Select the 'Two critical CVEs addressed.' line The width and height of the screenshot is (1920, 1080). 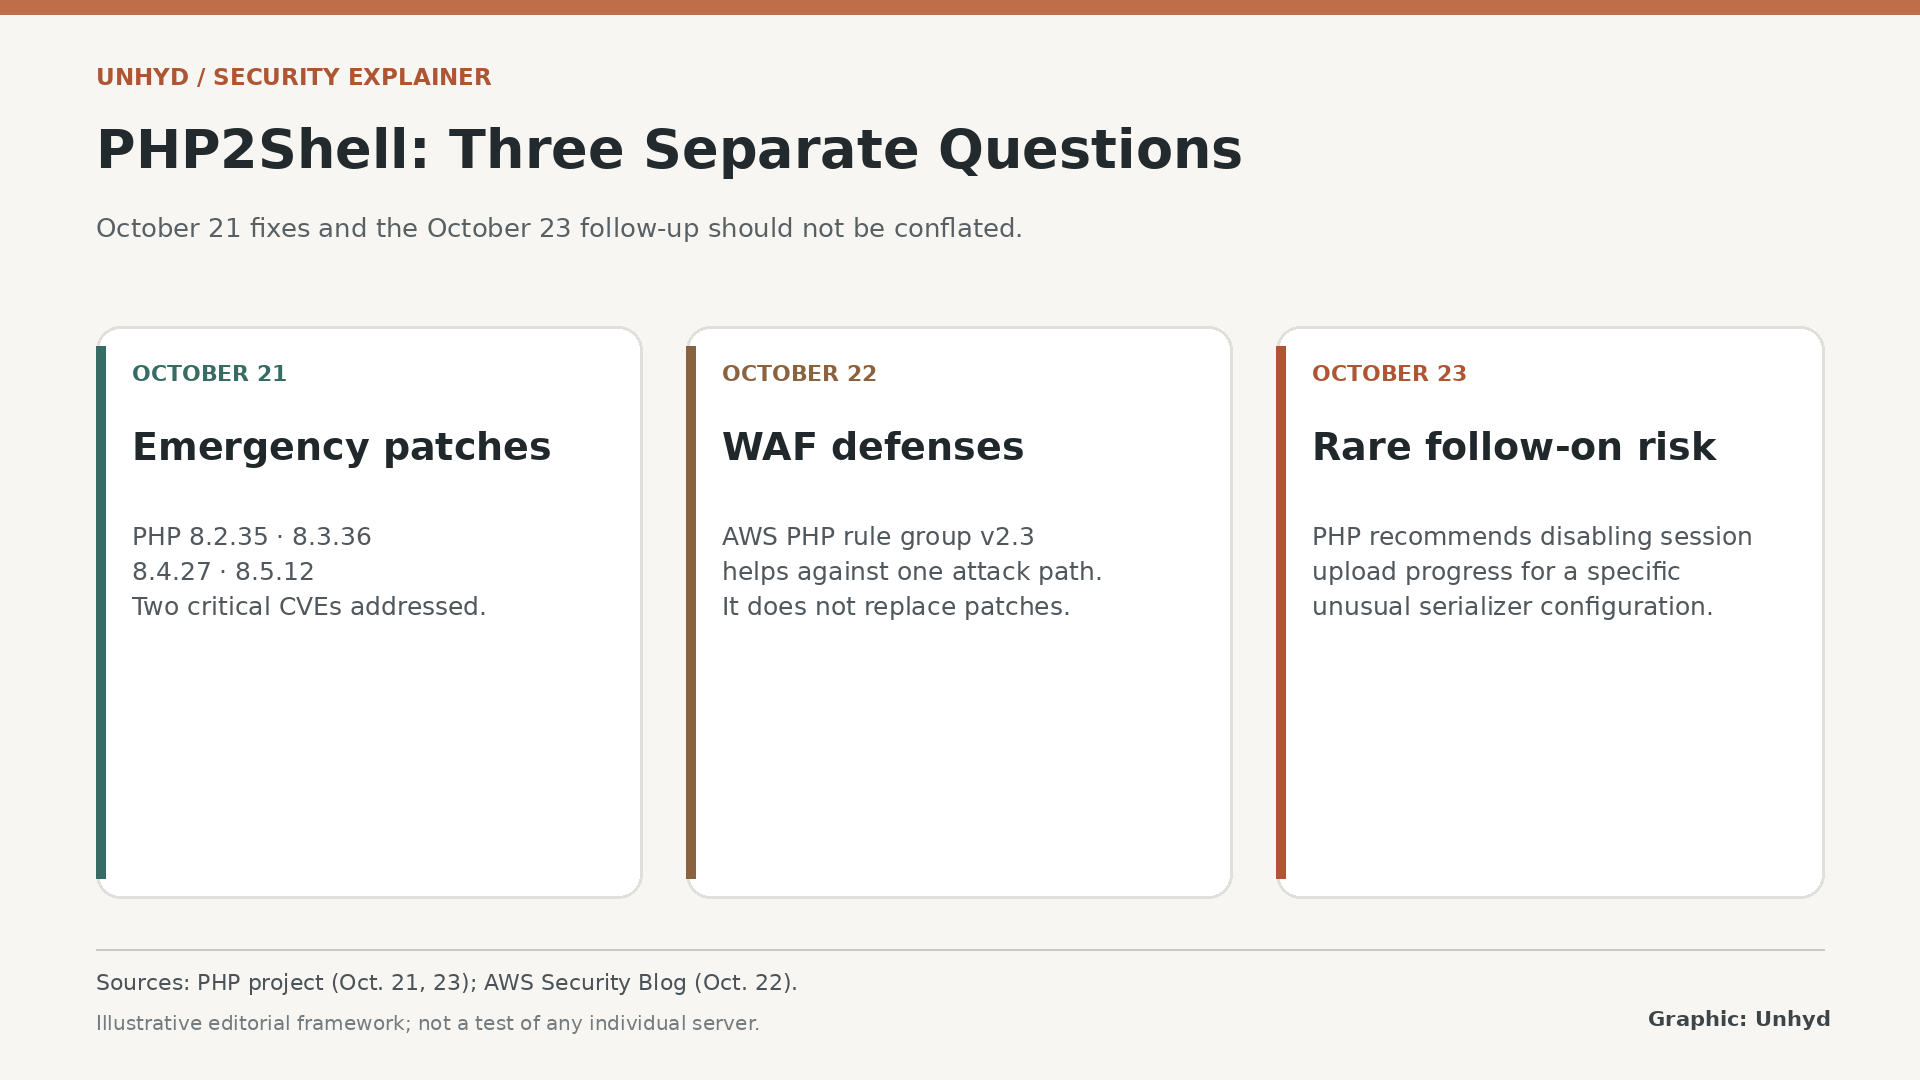tap(309, 607)
